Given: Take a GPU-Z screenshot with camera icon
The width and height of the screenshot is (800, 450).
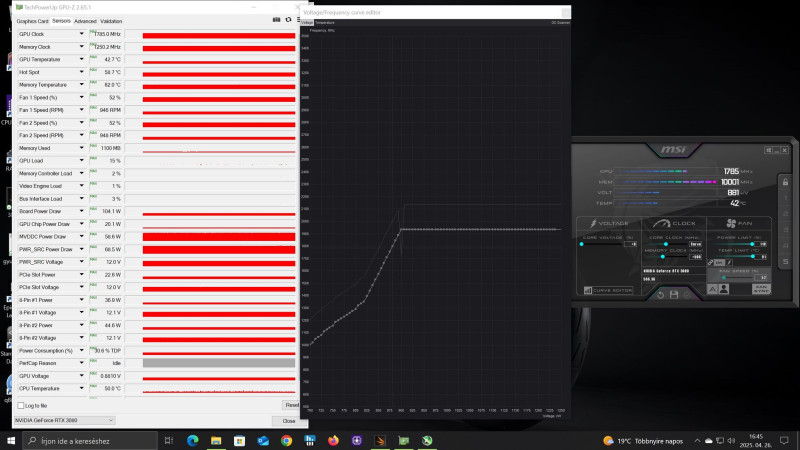Looking at the screenshot, I should (276, 19).
